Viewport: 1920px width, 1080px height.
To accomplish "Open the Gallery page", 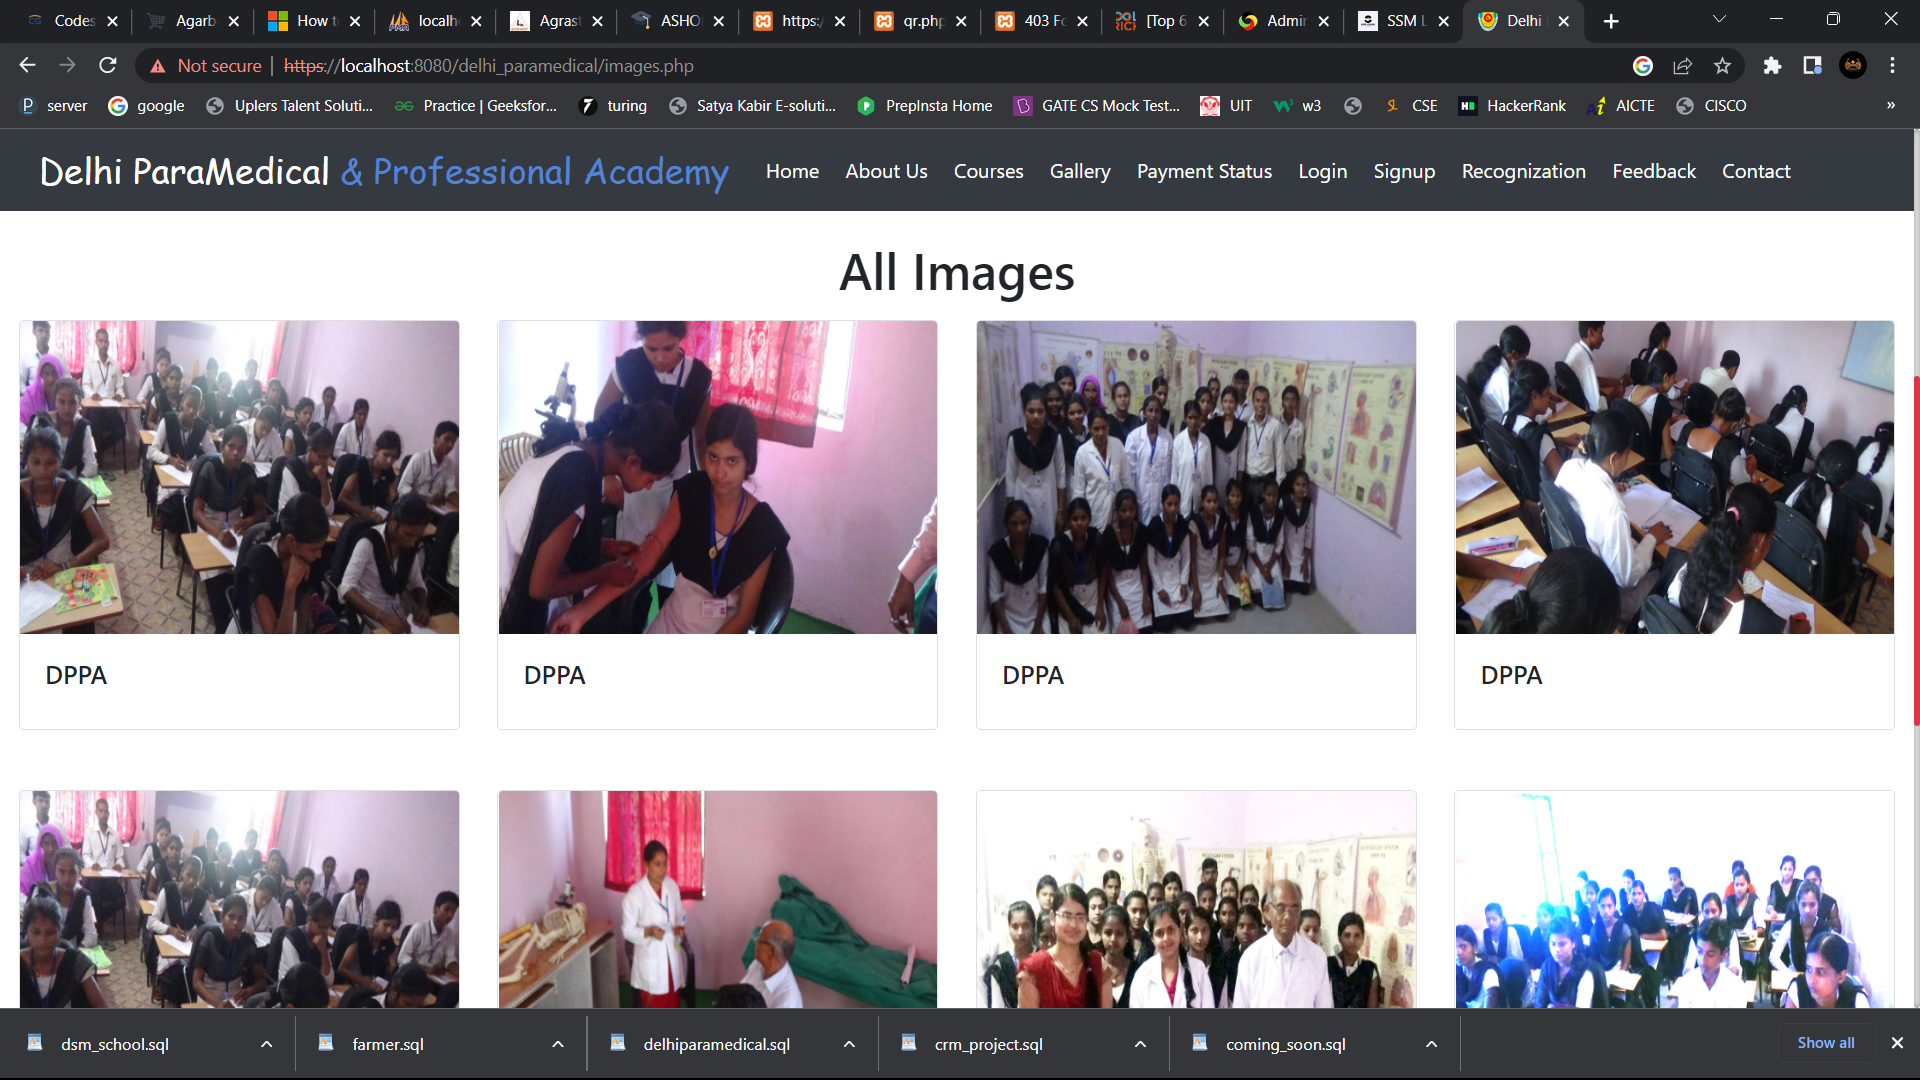I will (x=1080, y=171).
